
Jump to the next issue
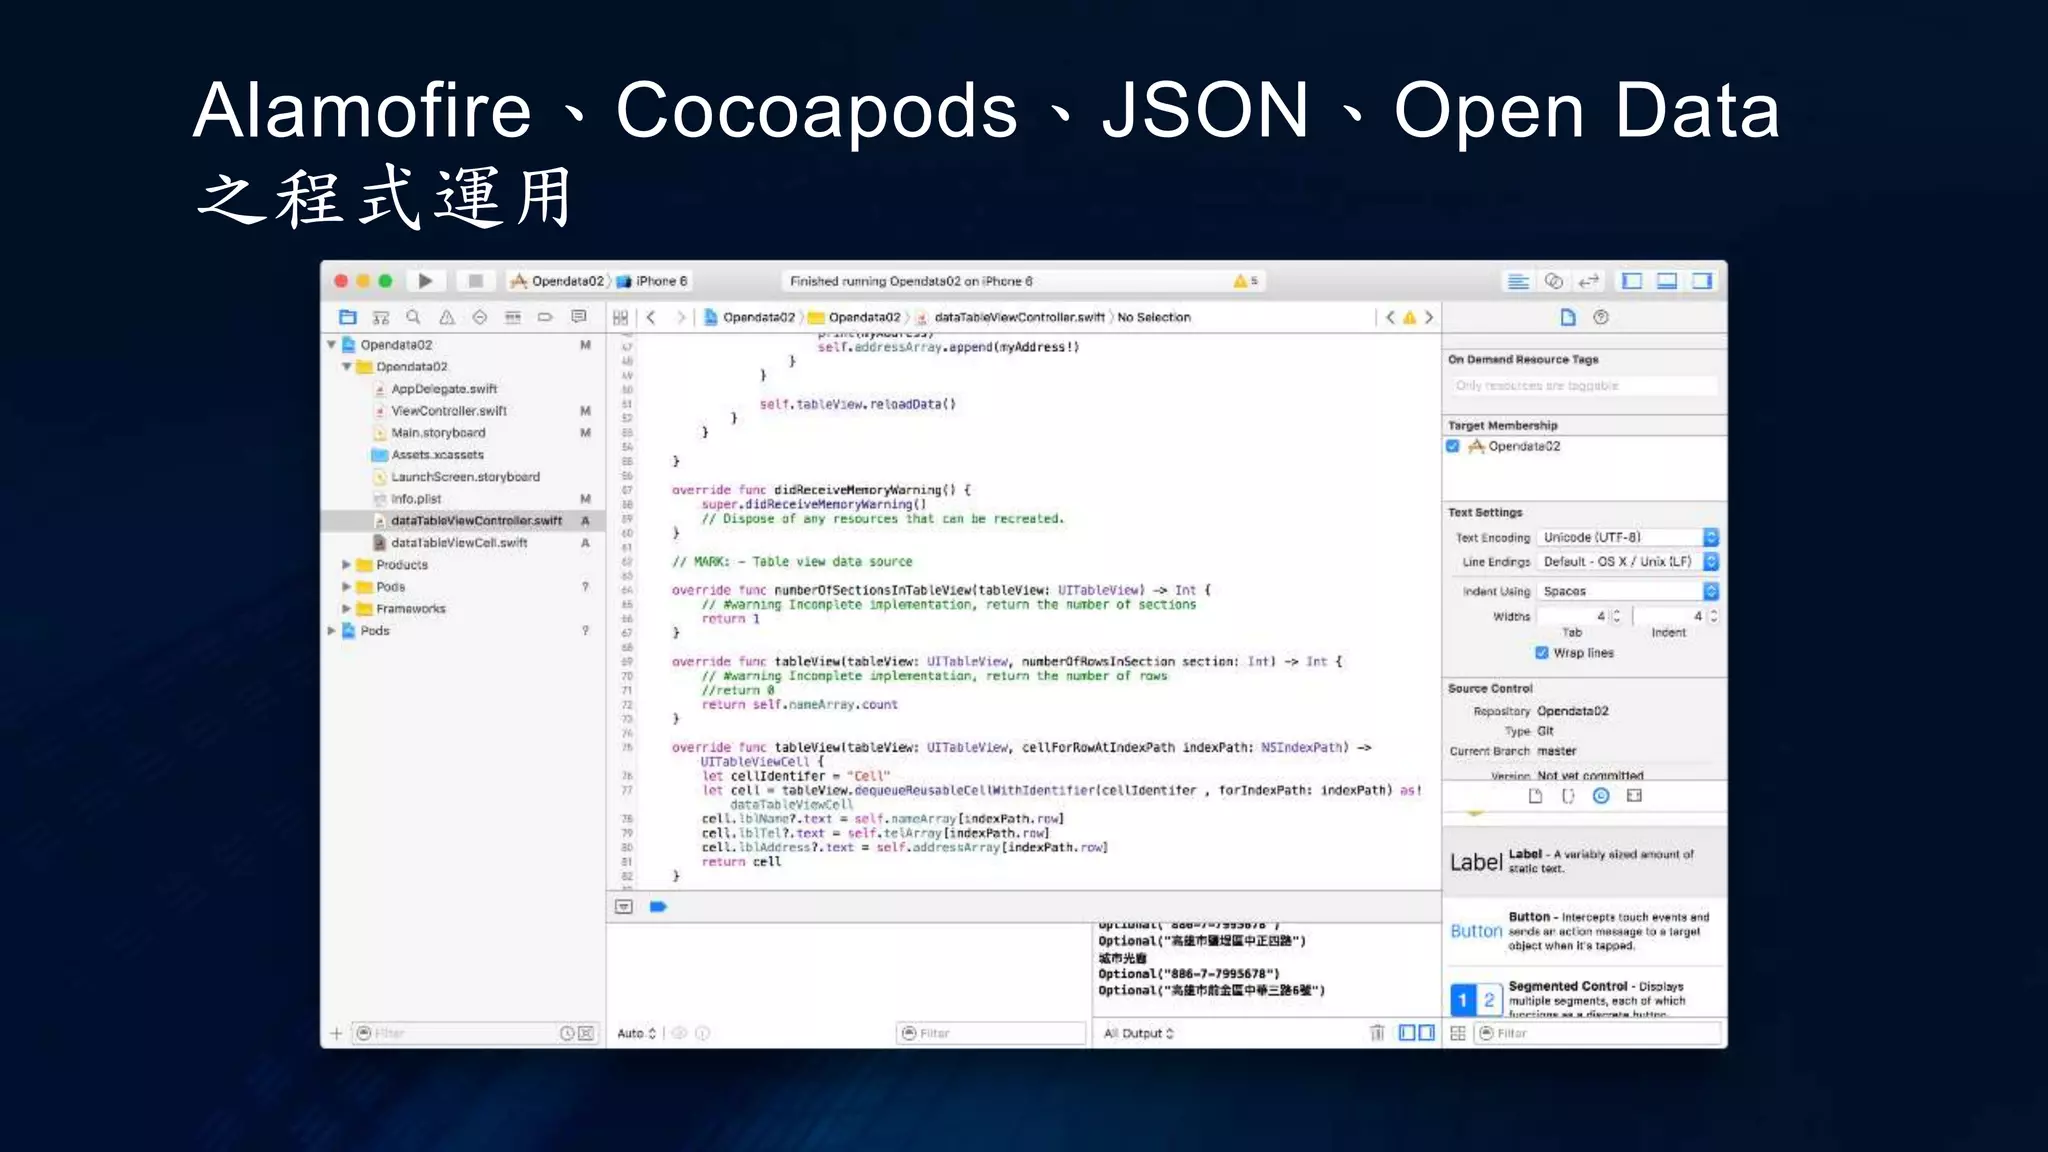pos(1429,317)
